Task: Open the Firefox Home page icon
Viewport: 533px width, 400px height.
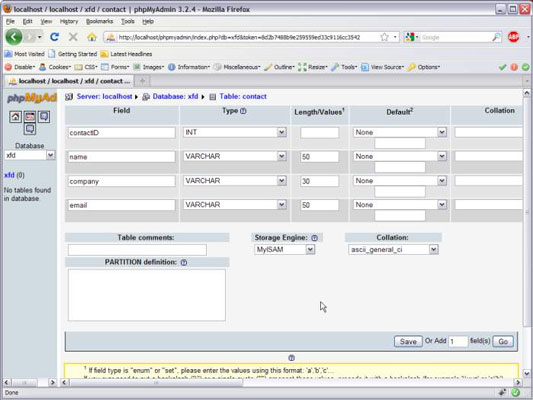Action: 91,37
